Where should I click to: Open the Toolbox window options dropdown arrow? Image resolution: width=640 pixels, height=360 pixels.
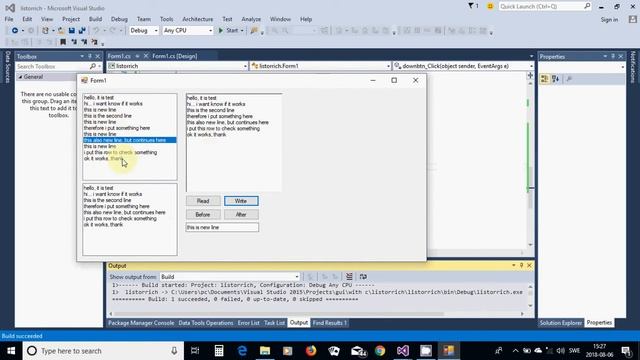[82, 56]
